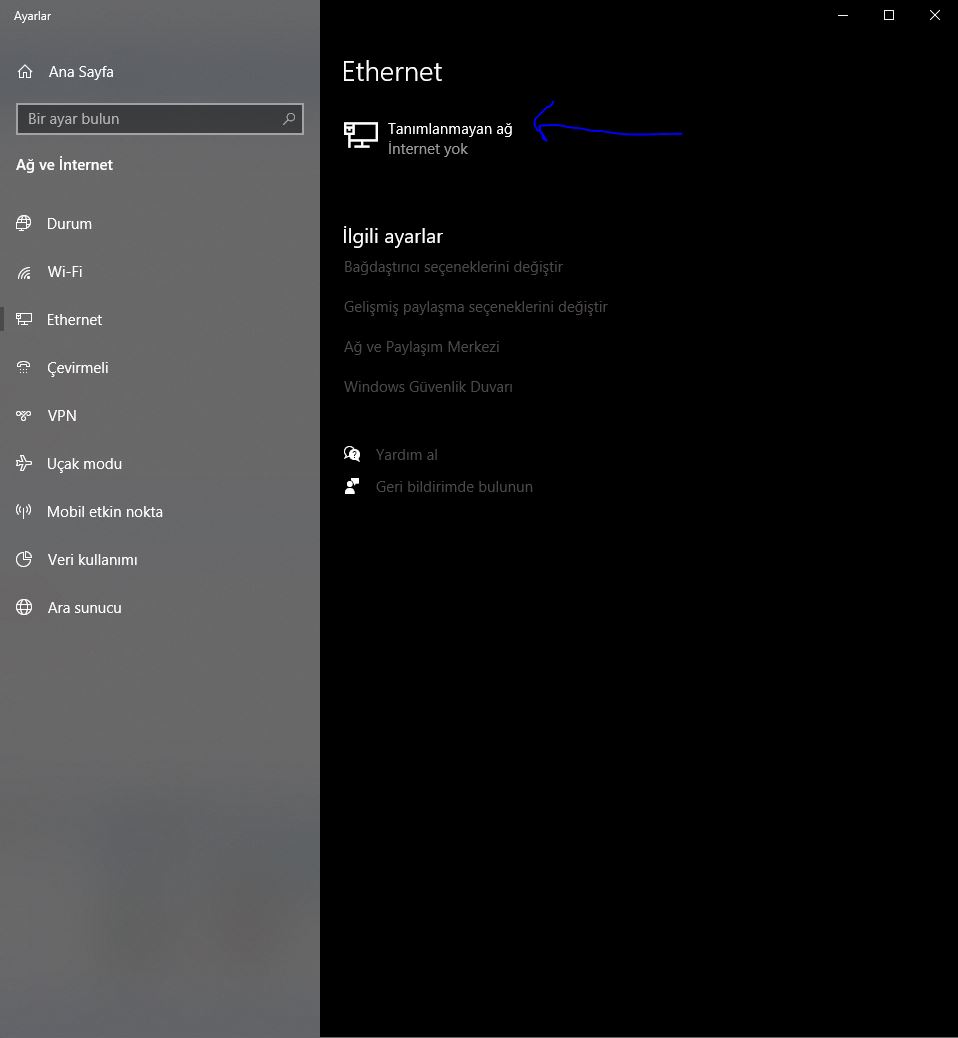This screenshot has height=1038, width=958.
Task: Maximize the Ayarlar window
Action: 889,15
